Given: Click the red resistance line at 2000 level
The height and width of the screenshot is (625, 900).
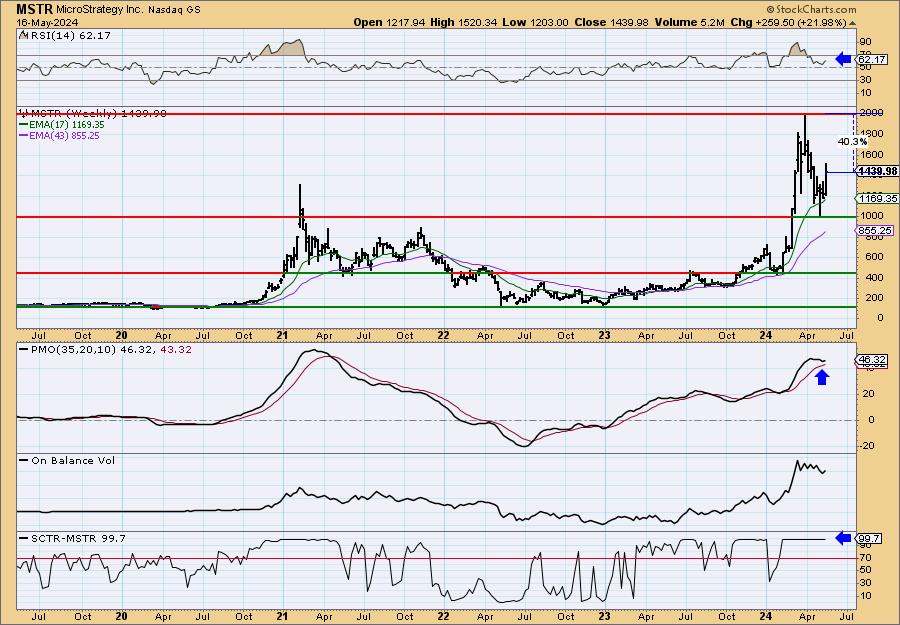Looking at the screenshot, I should 436,114.
